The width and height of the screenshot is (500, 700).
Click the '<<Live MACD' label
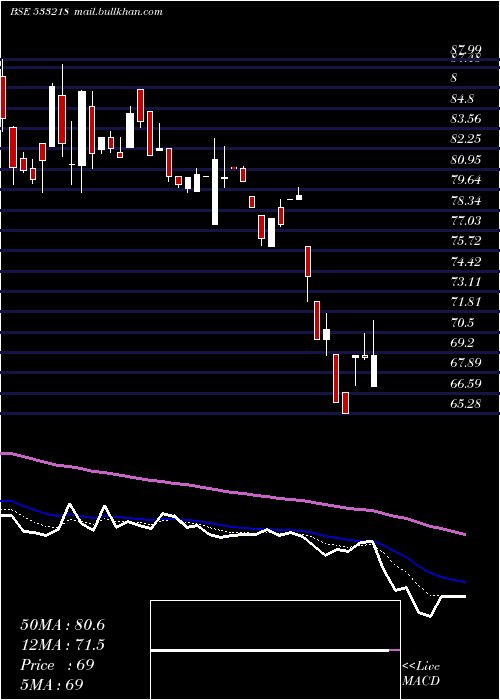point(421,674)
